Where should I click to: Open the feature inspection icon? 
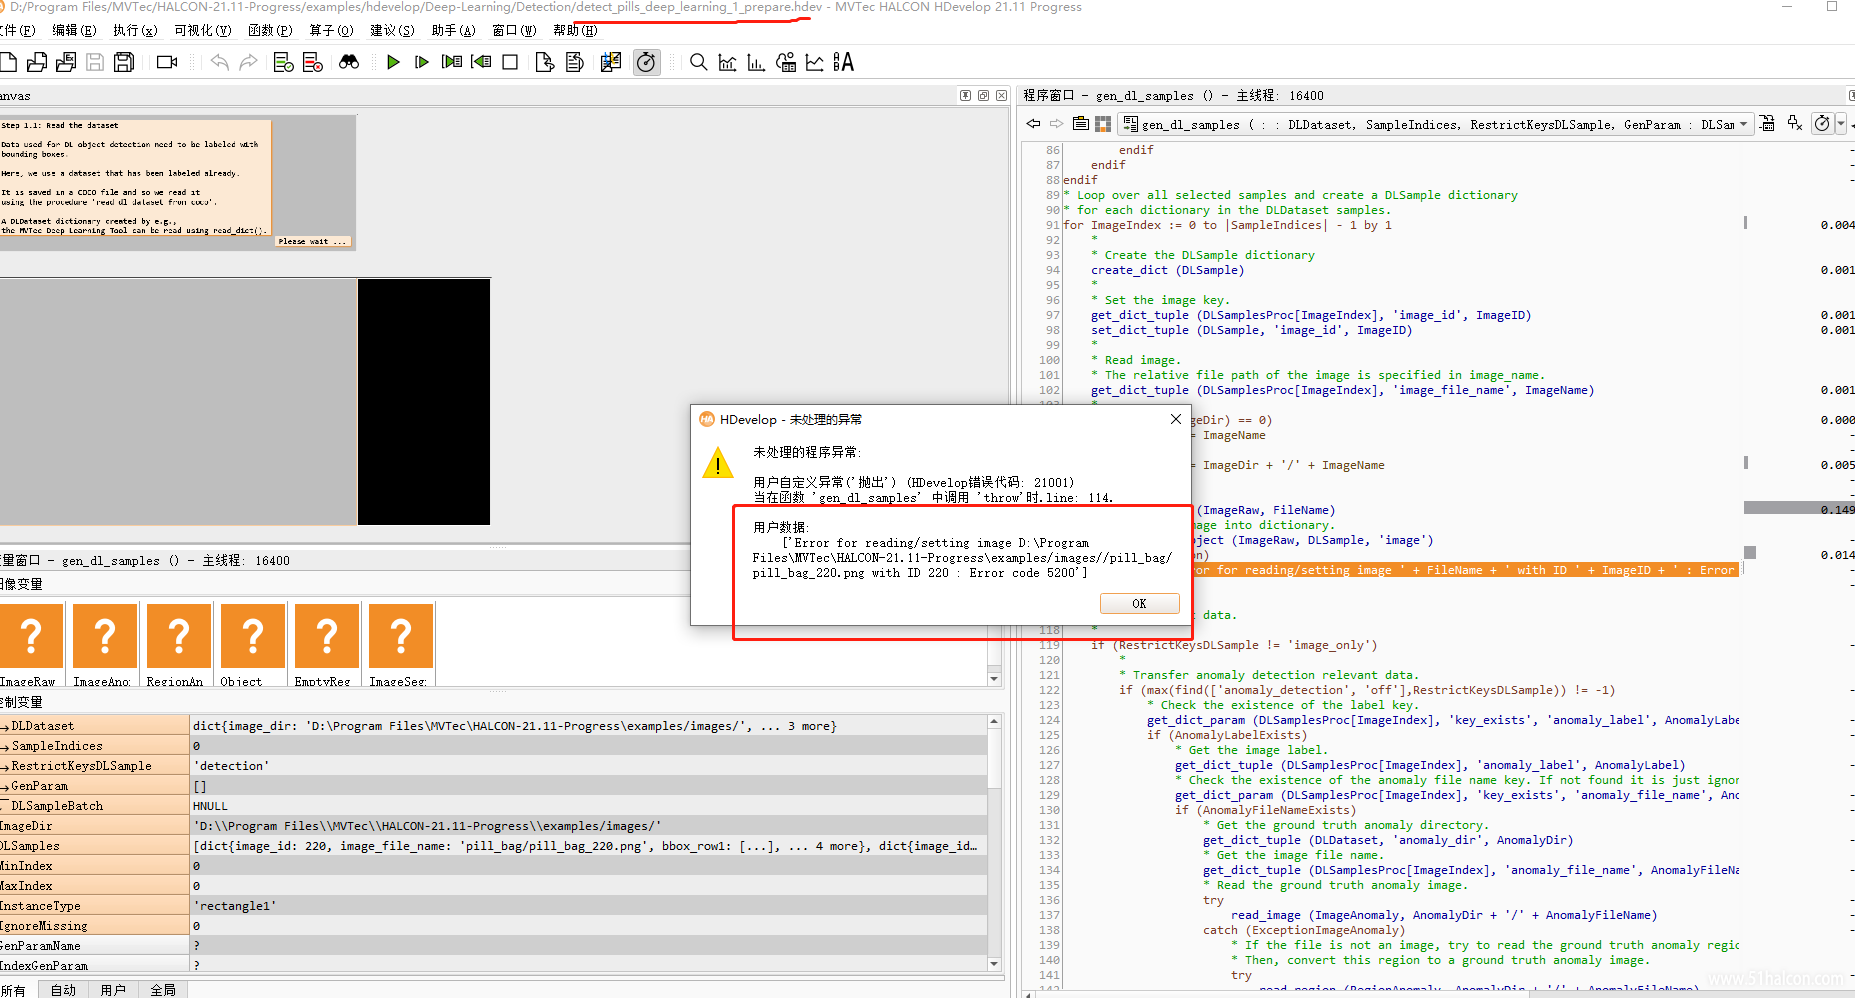pyautogui.click(x=786, y=62)
